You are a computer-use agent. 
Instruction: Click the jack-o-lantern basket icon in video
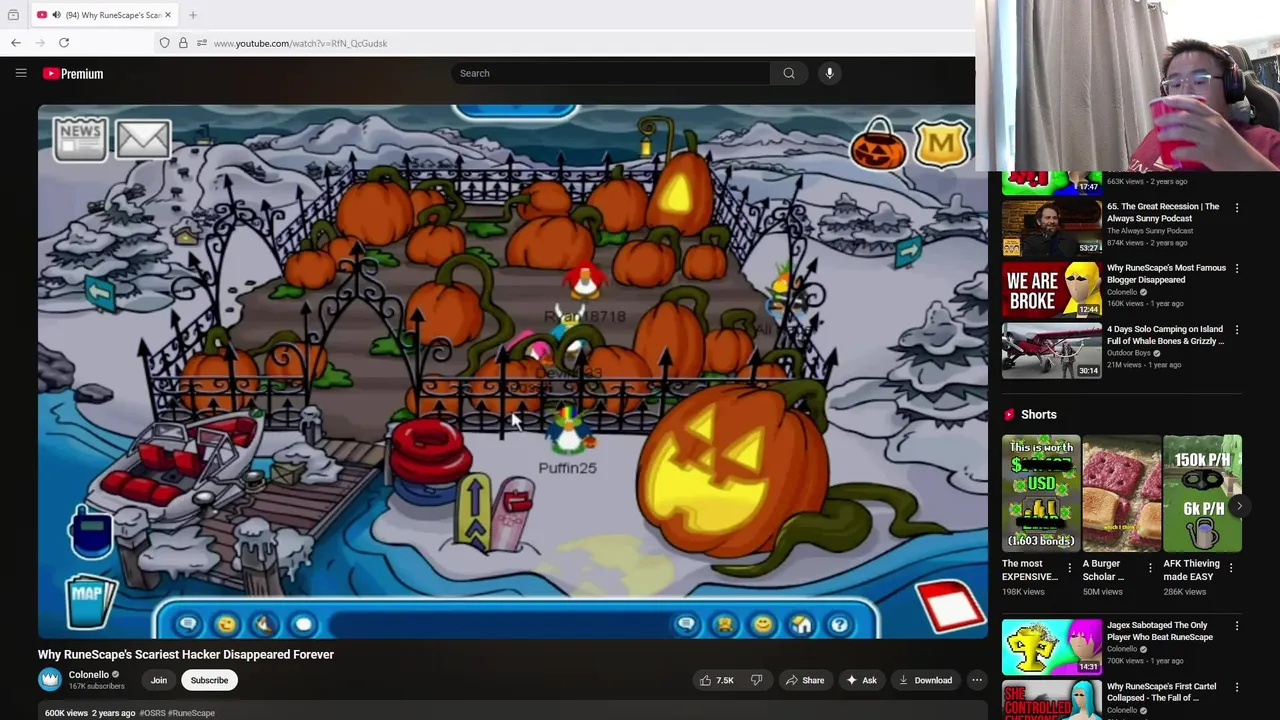tap(878, 146)
